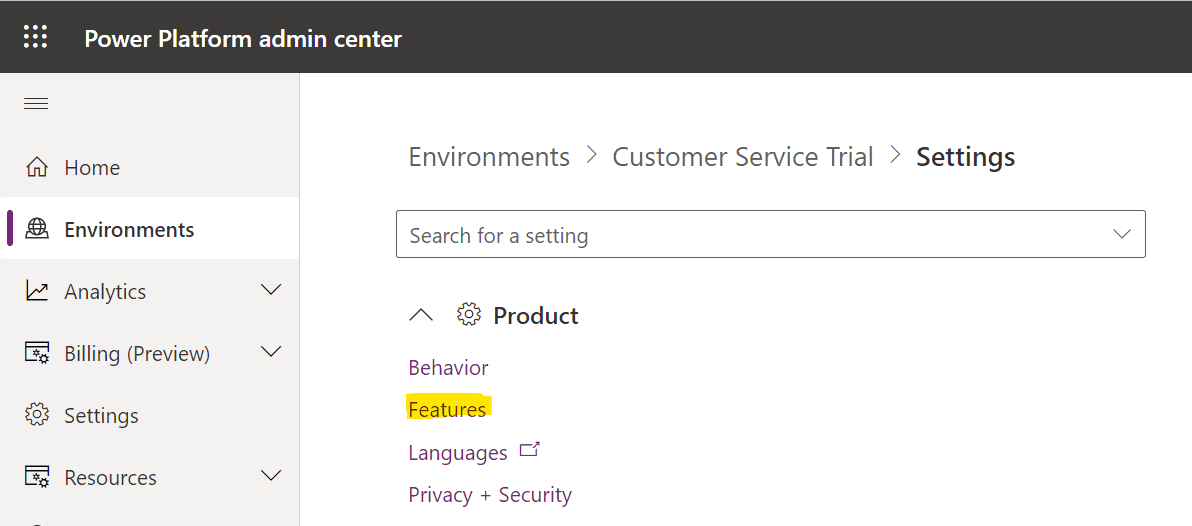Collapse the Product section chevron
Image resolution: width=1192 pixels, height=526 pixels.
421,315
